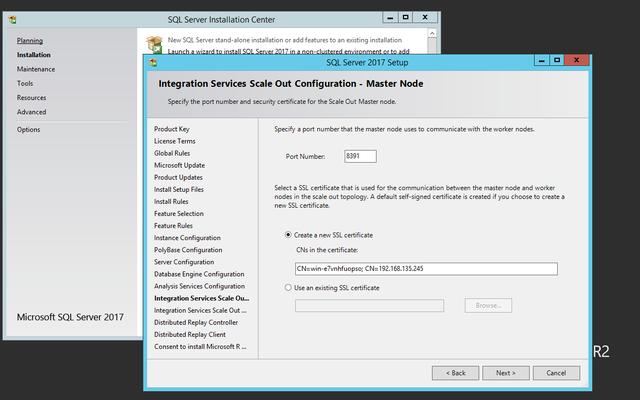Image resolution: width=640 pixels, height=400 pixels.
Task: Select Product Key step
Action: [x=171, y=129]
